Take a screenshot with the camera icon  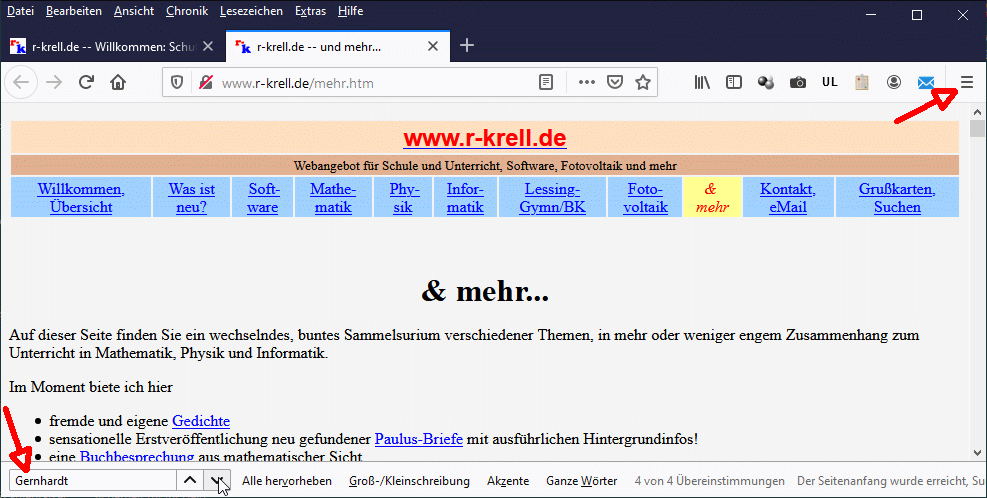click(797, 83)
